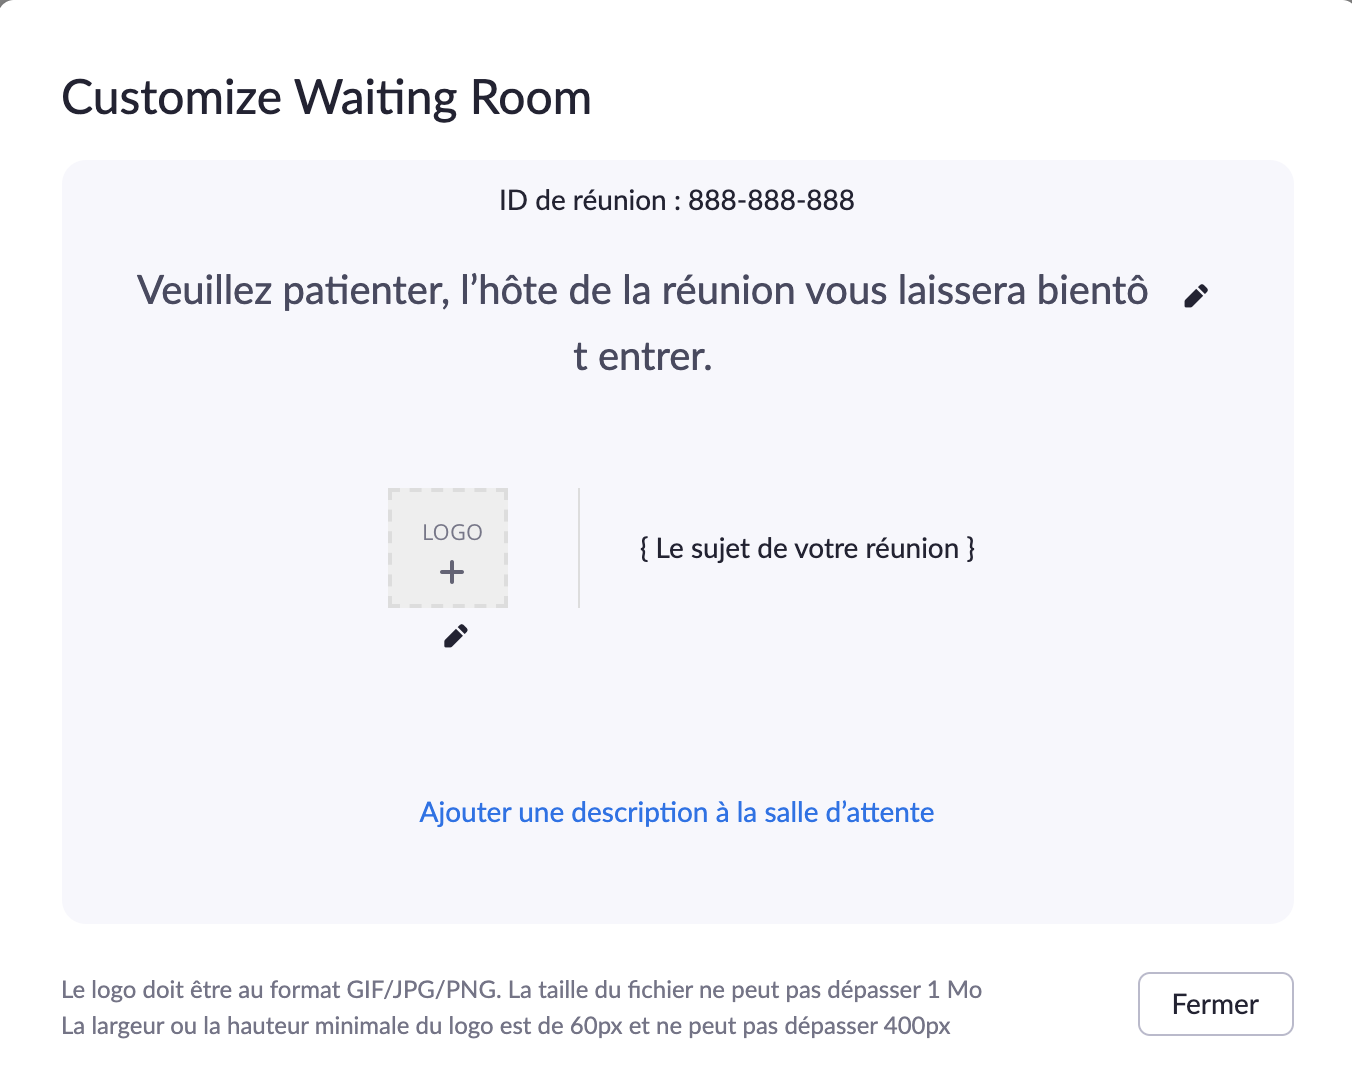Click the wrapped "t entrer." text line
Image resolution: width=1352 pixels, height=1076 pixels.
[x=643, y=356]
